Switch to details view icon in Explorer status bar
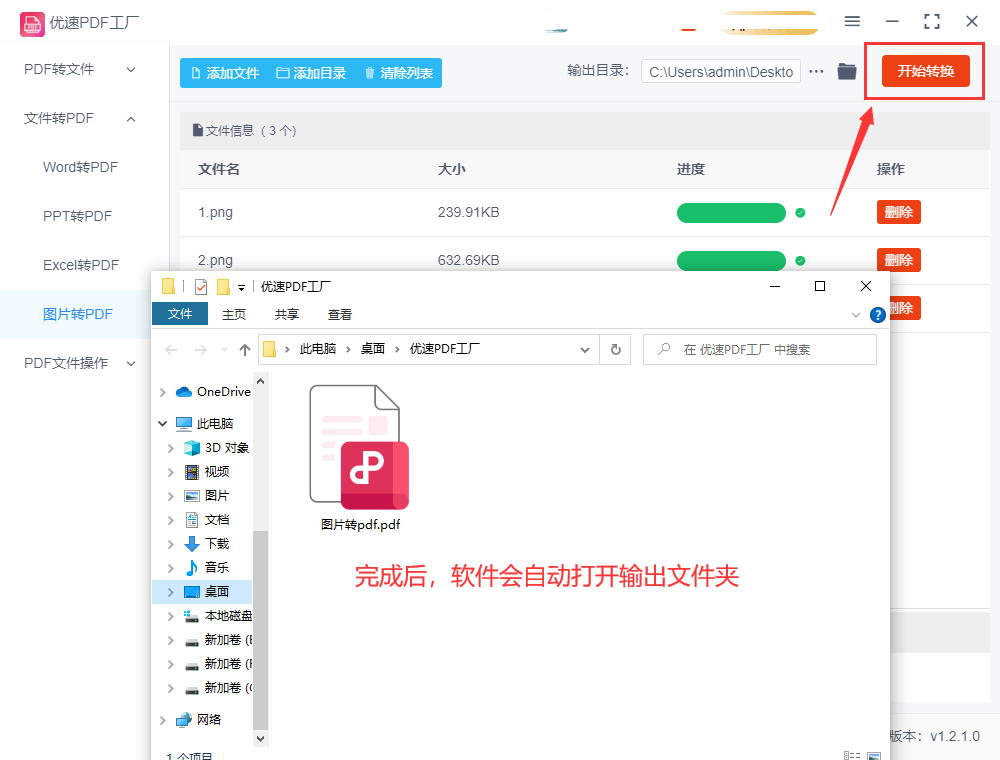Screen dimensions: 1000x760 tap(851, 756)
